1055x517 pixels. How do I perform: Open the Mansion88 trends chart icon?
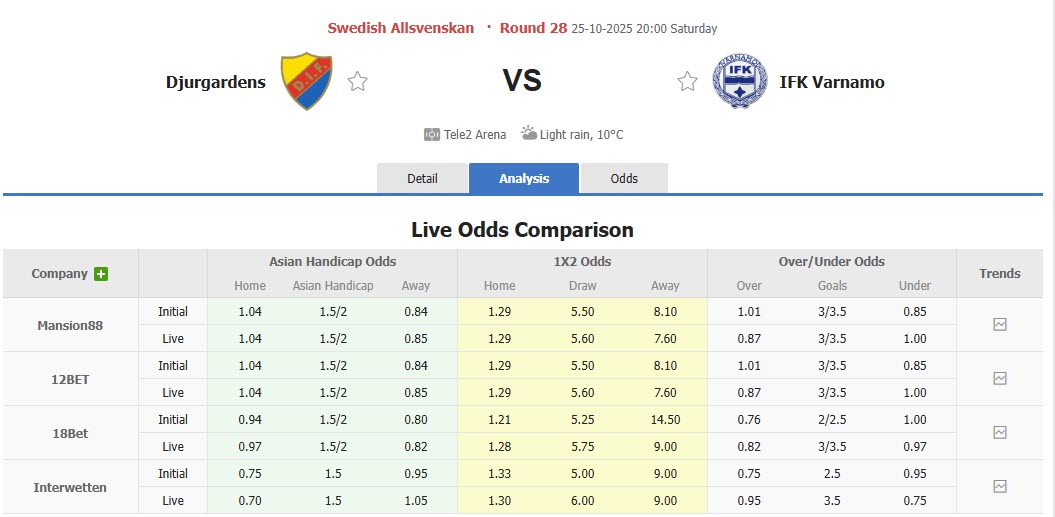point(1000,325)
